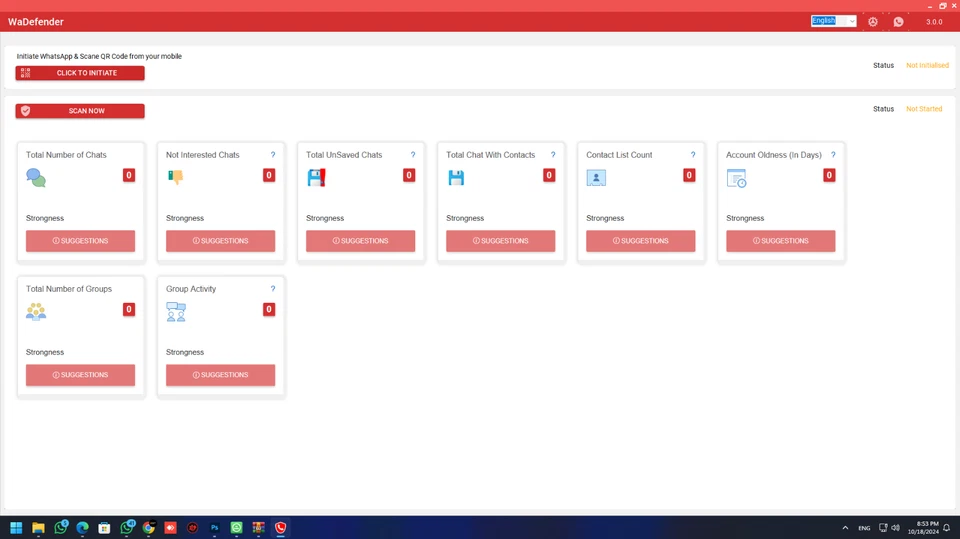The height and width of the screenshot is (539, 960).
Task: Click the shield icon on the SCAN NOW button
Action: tap(25, 111)
